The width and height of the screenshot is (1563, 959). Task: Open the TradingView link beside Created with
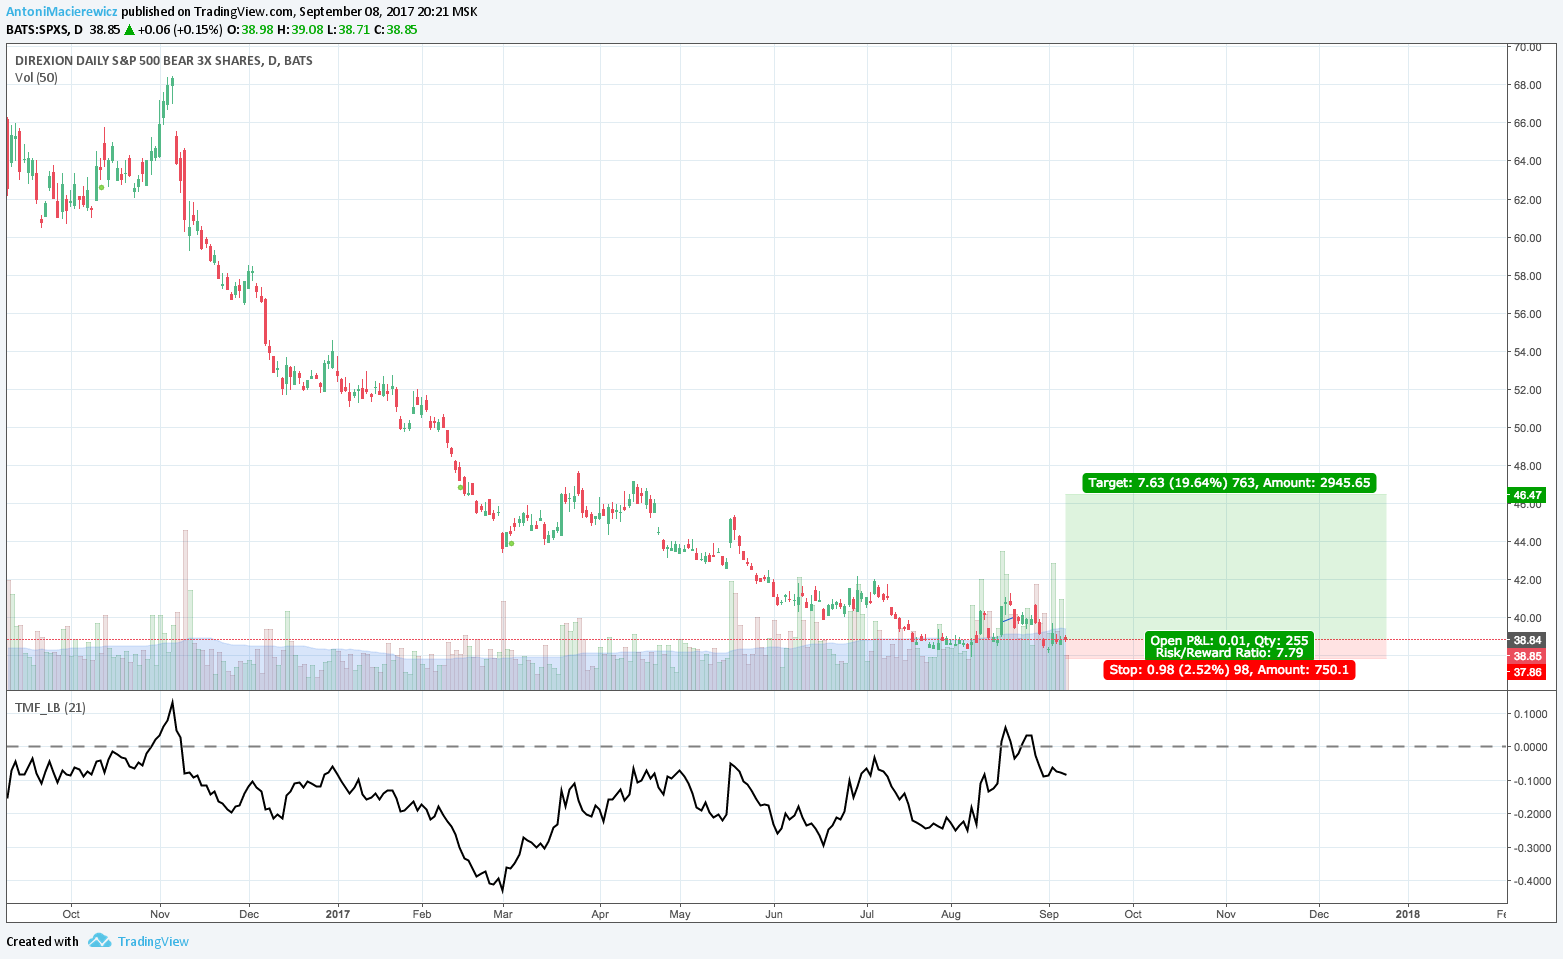[x=153, y=941]
